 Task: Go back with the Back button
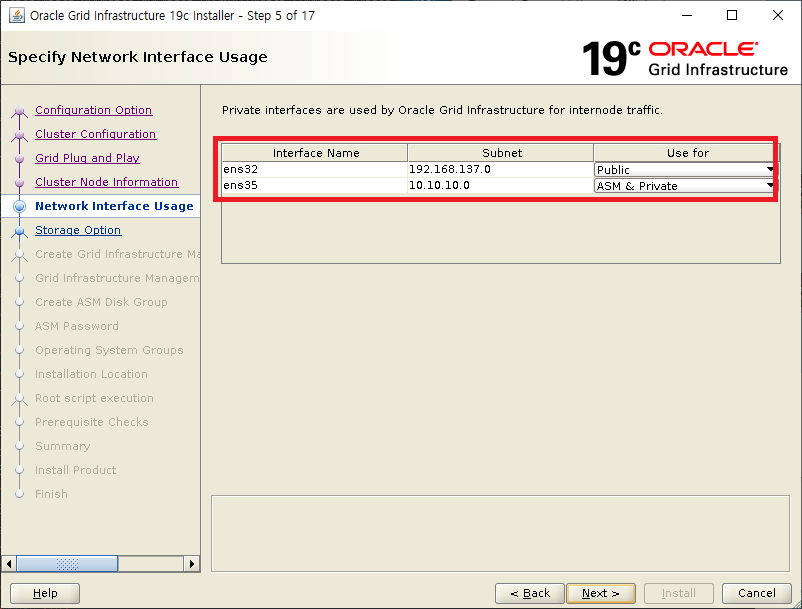pos(530,593)
